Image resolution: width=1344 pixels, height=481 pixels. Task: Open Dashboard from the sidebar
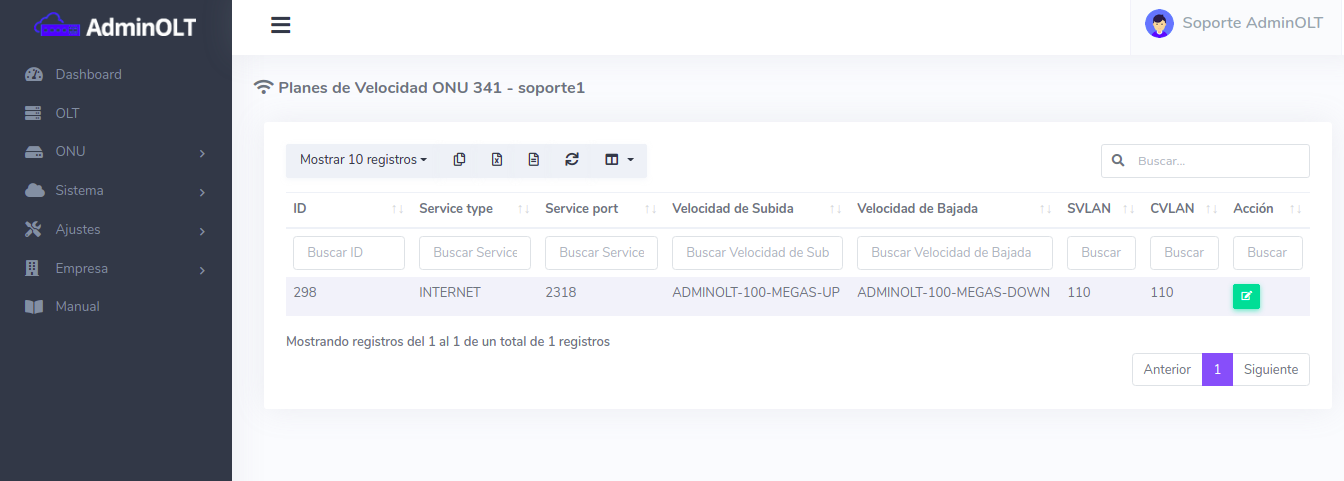click(x=88, y=74)
